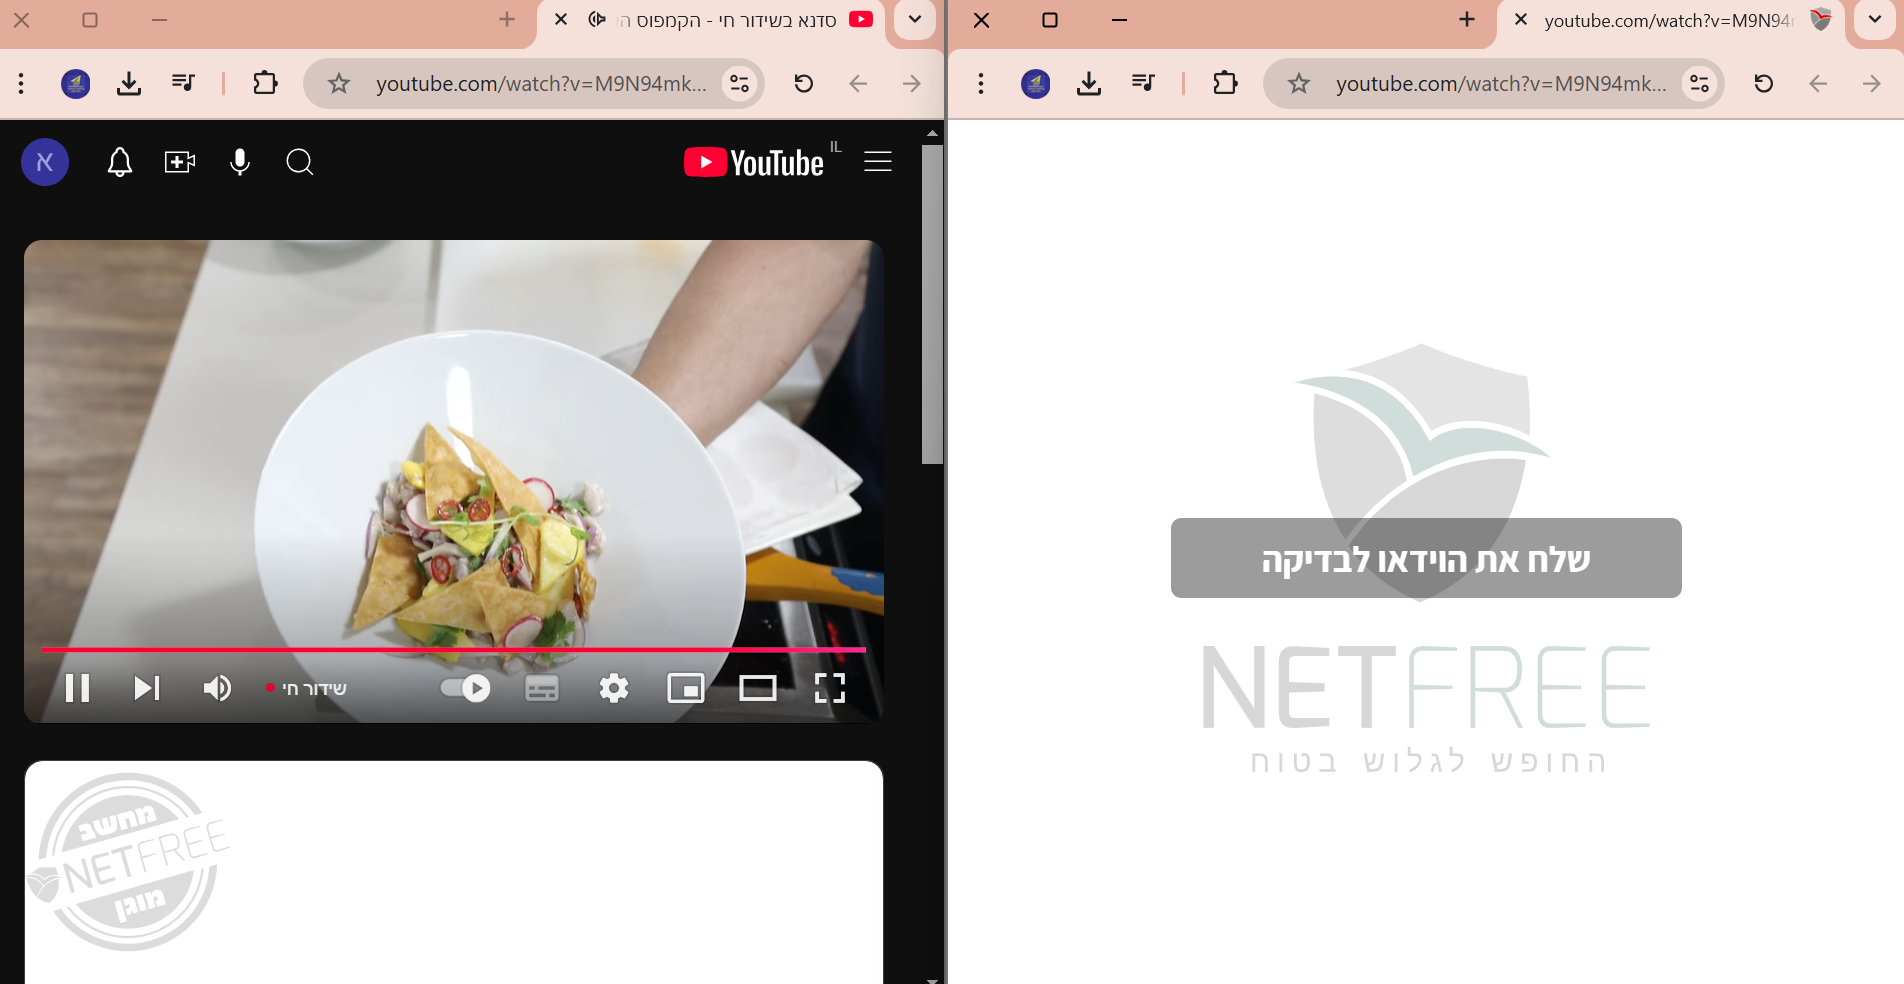Click the red video progress bar
Screen dimensions: 1904x984
pyautogui.click(x=453, y=650)
